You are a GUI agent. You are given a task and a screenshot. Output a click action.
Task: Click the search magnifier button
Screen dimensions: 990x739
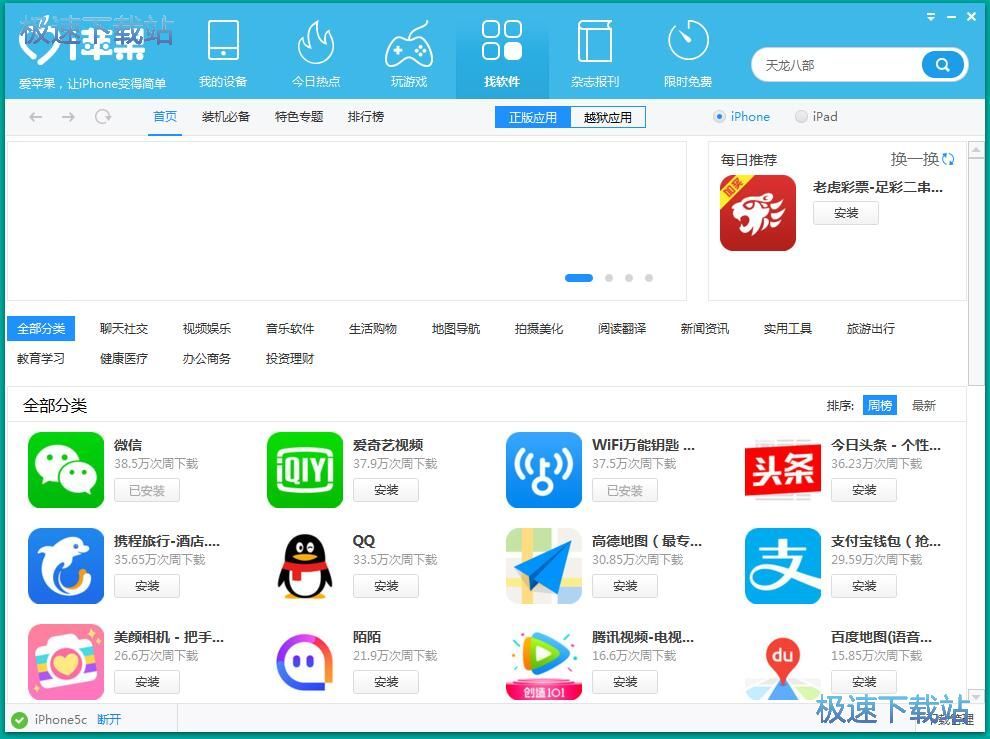click(x=943, y=64)
